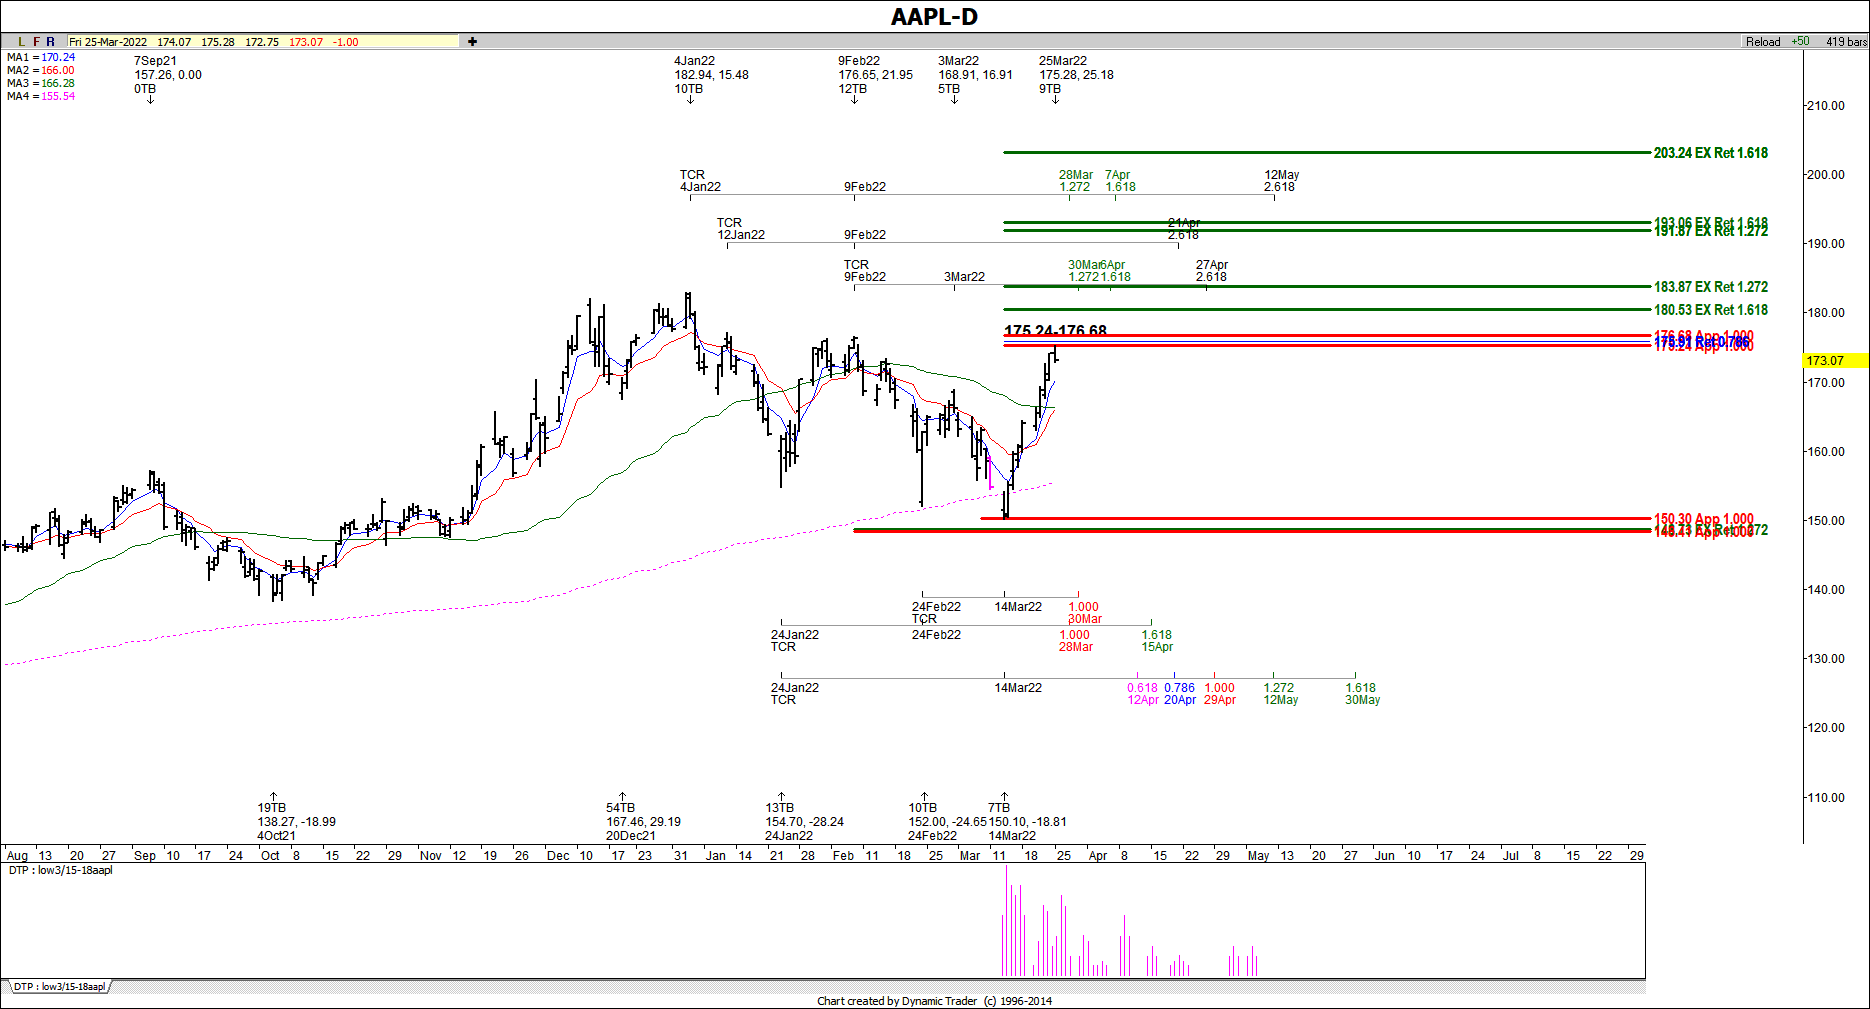Click the MA2 = 166.00 readout
The height and width of the screenshot is (1009, 1870).
pyautogui.click(x=41, y=70)
